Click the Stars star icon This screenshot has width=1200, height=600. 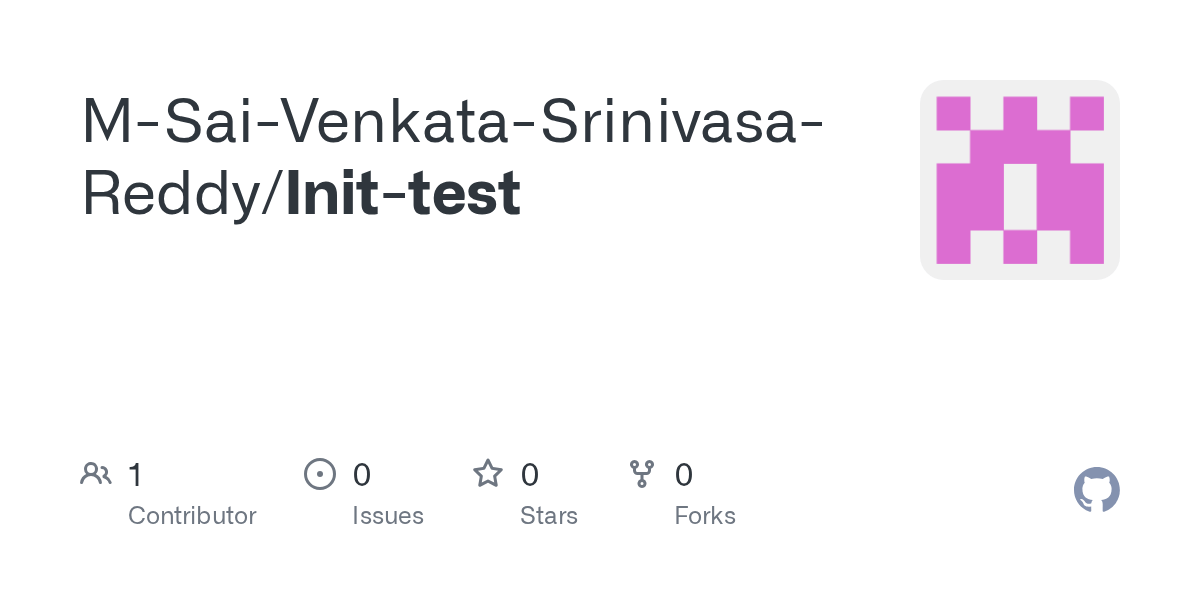[488, 474]
